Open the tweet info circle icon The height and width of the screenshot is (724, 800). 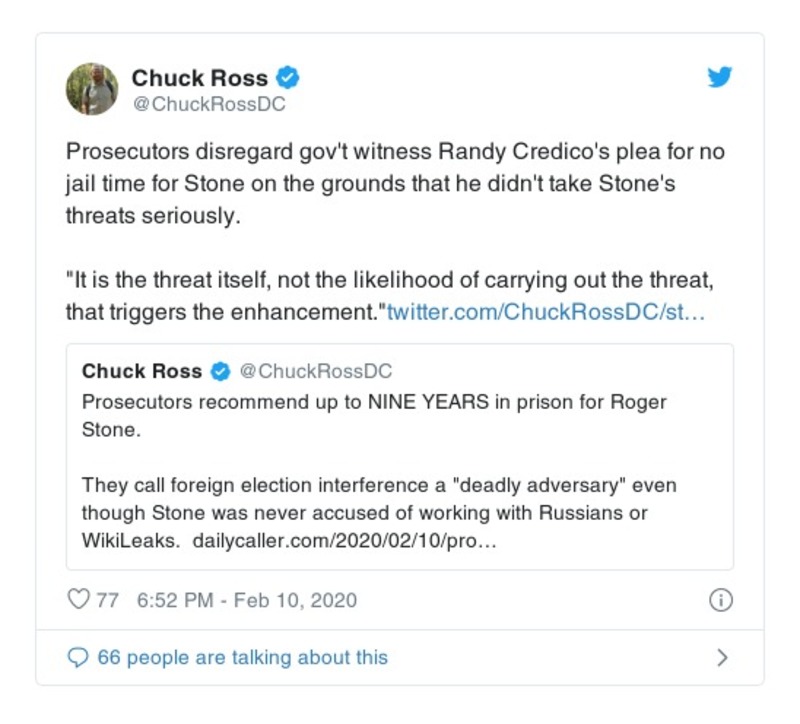coord(720,600)
